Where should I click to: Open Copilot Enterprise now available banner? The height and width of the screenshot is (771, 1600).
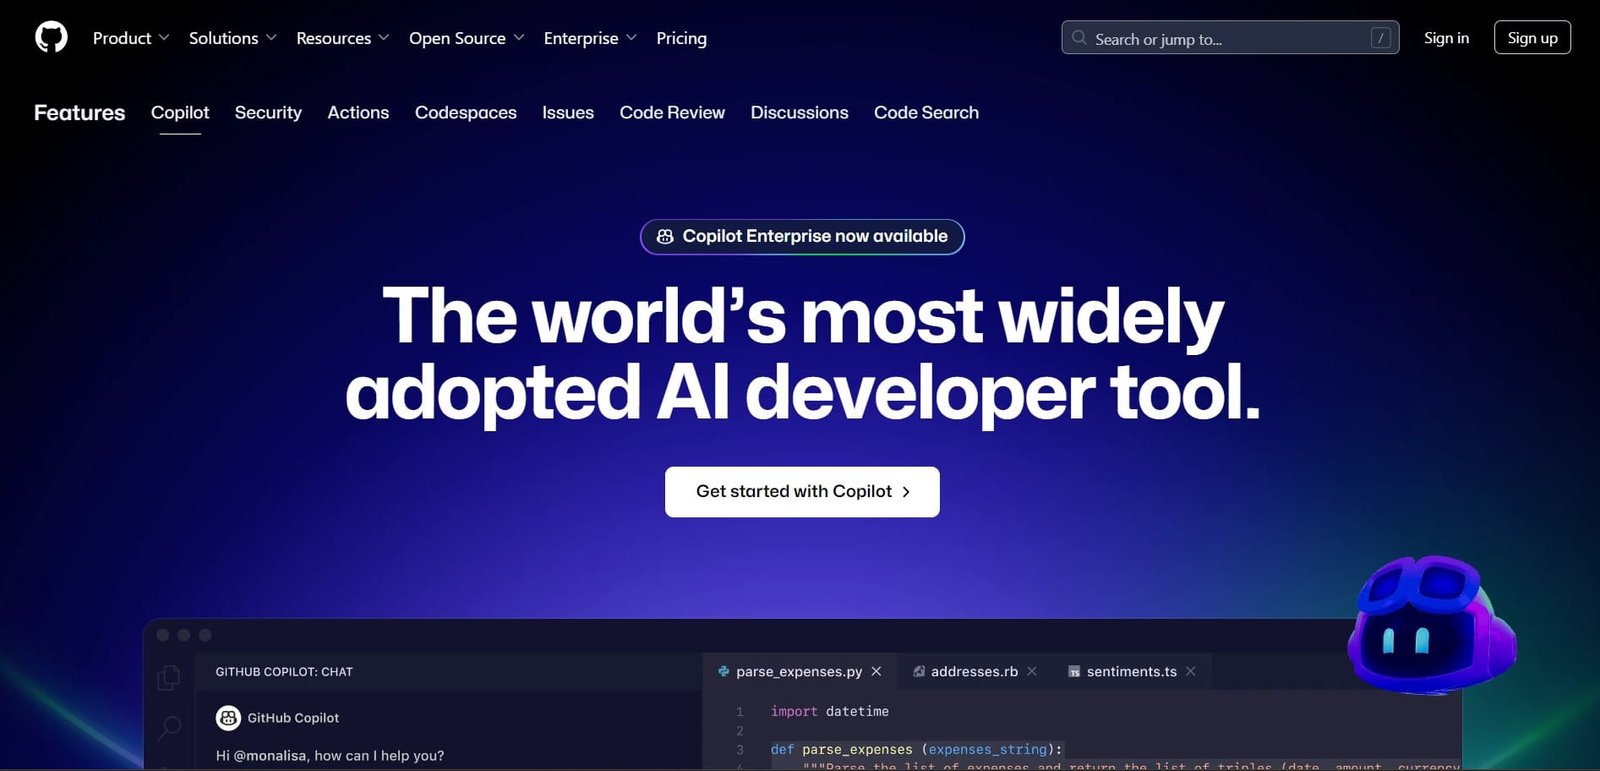(802, 237)
